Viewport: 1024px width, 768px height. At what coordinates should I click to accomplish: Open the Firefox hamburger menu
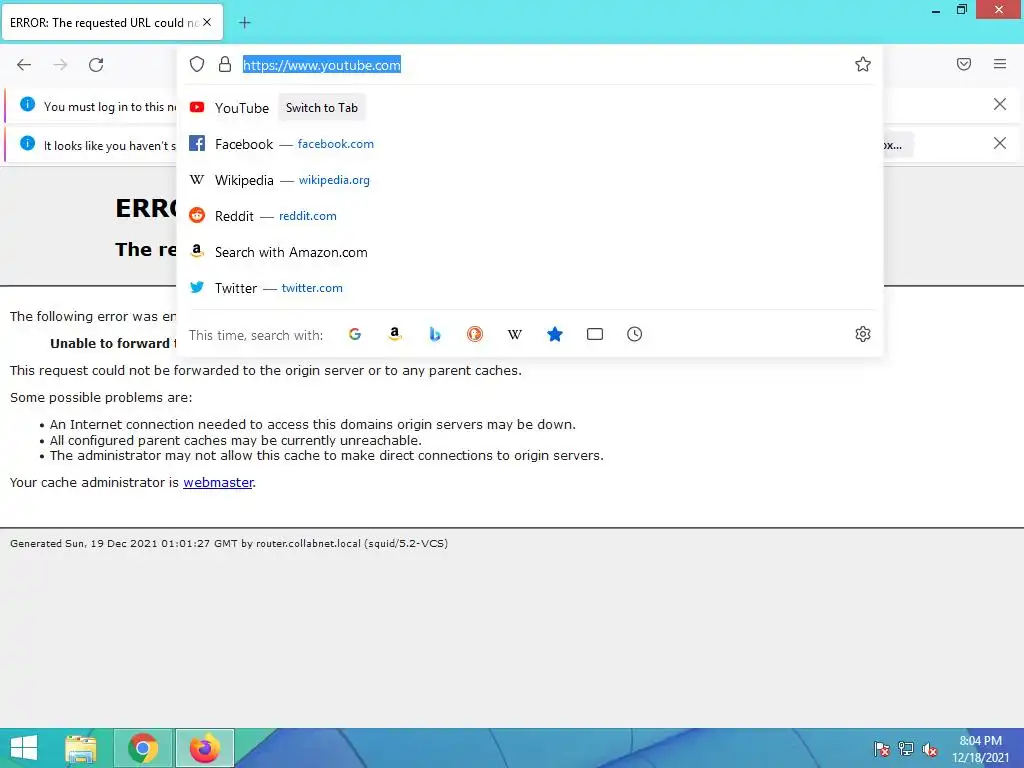coord(1000,64)
